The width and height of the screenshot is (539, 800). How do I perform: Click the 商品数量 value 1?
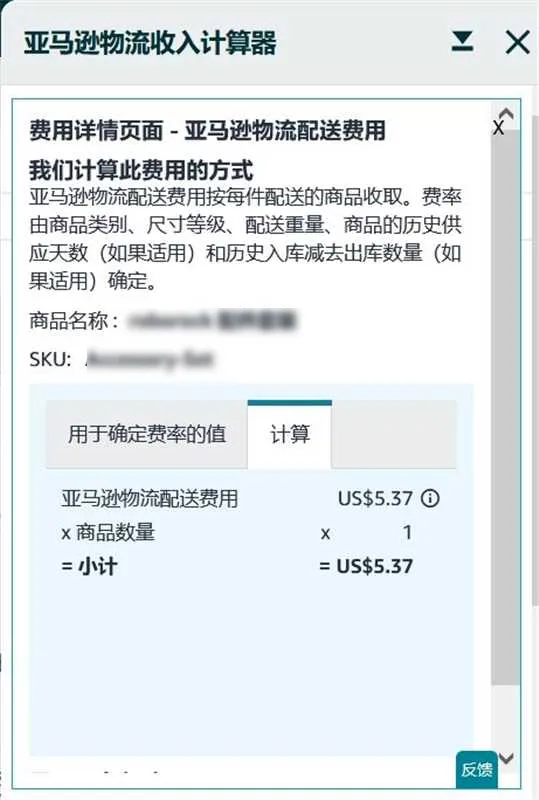(407, 532)
